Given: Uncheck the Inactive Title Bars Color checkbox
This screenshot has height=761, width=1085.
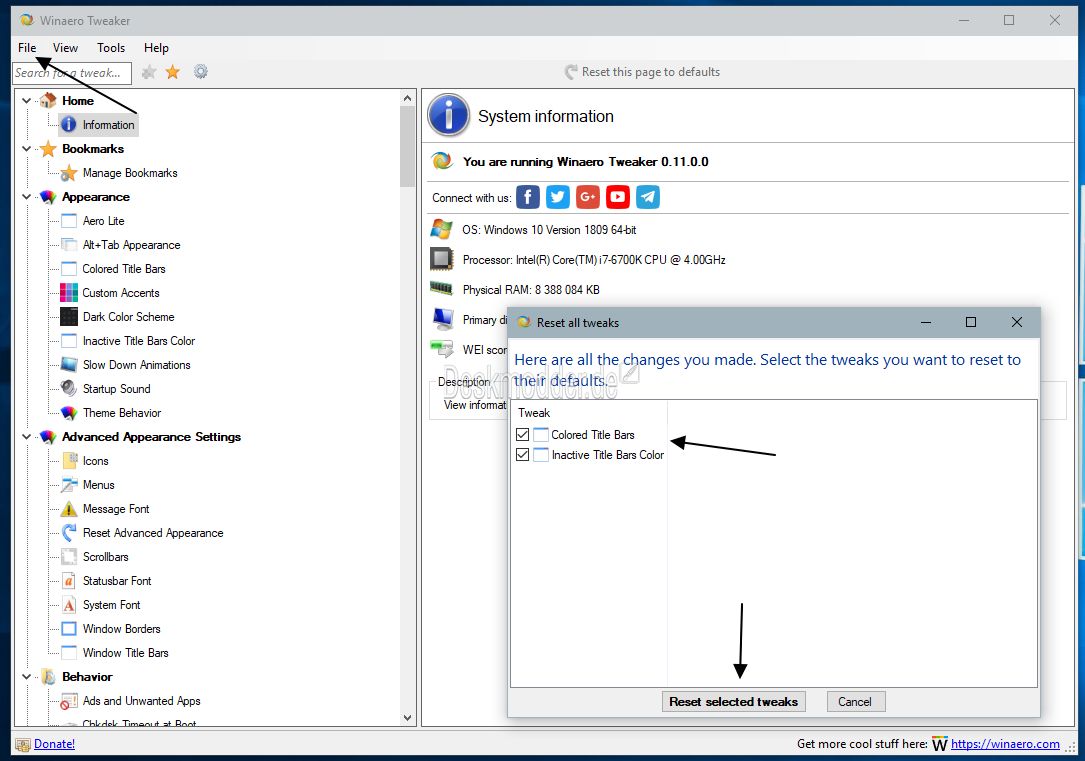Looking at the screenshot, I should pos(522,455).
